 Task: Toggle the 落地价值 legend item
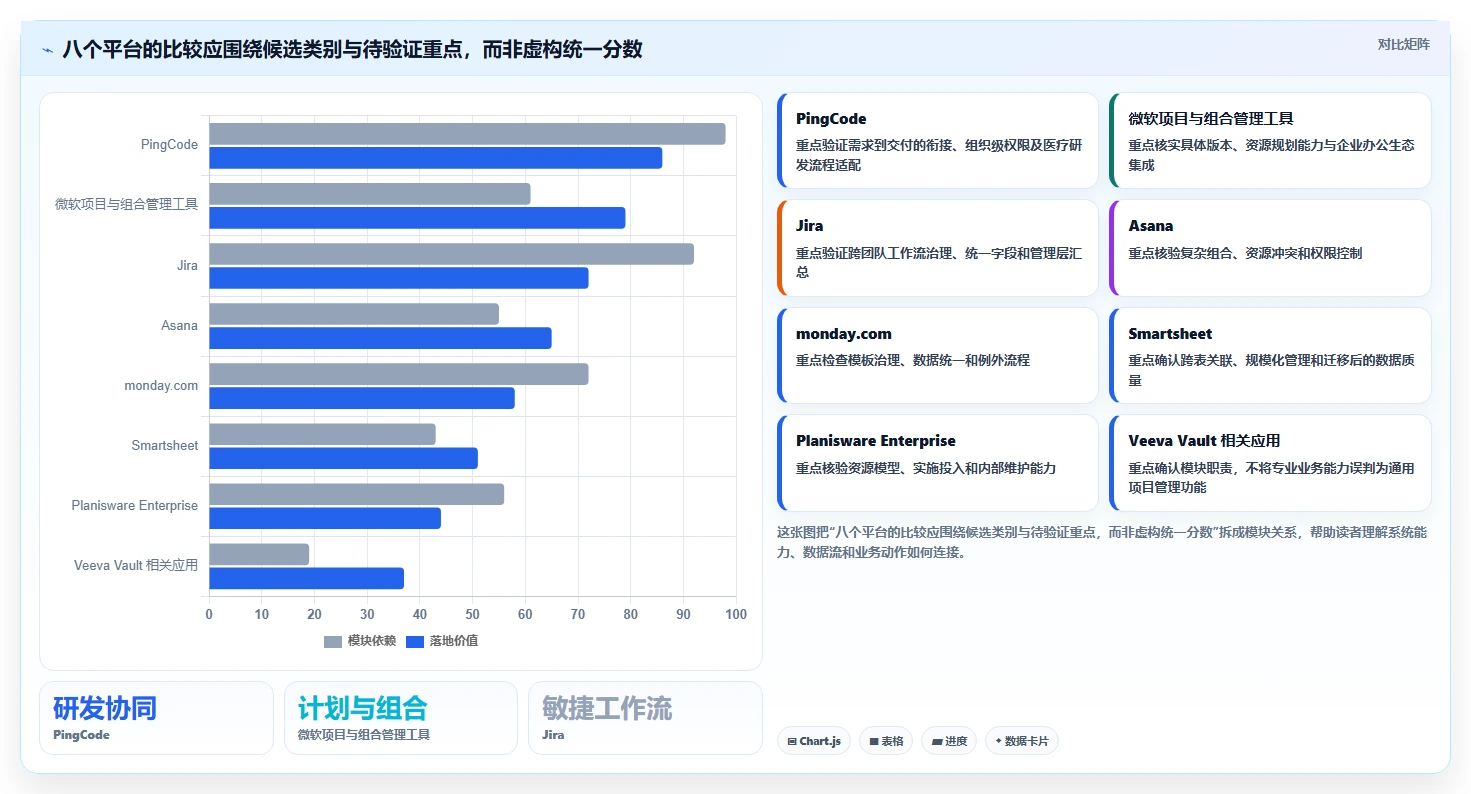coord(442,641)
